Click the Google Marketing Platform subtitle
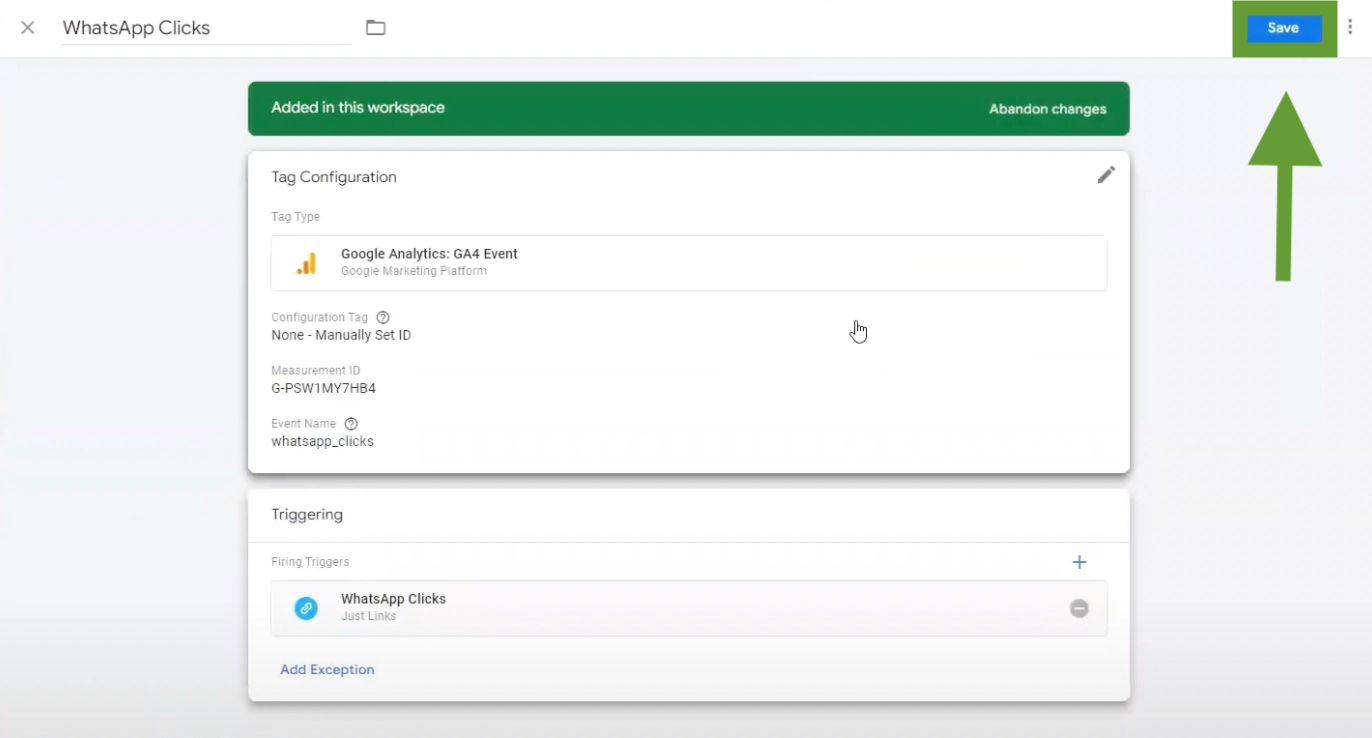The width and height of the screenshot is (1372, 738). tap(414, 271)
